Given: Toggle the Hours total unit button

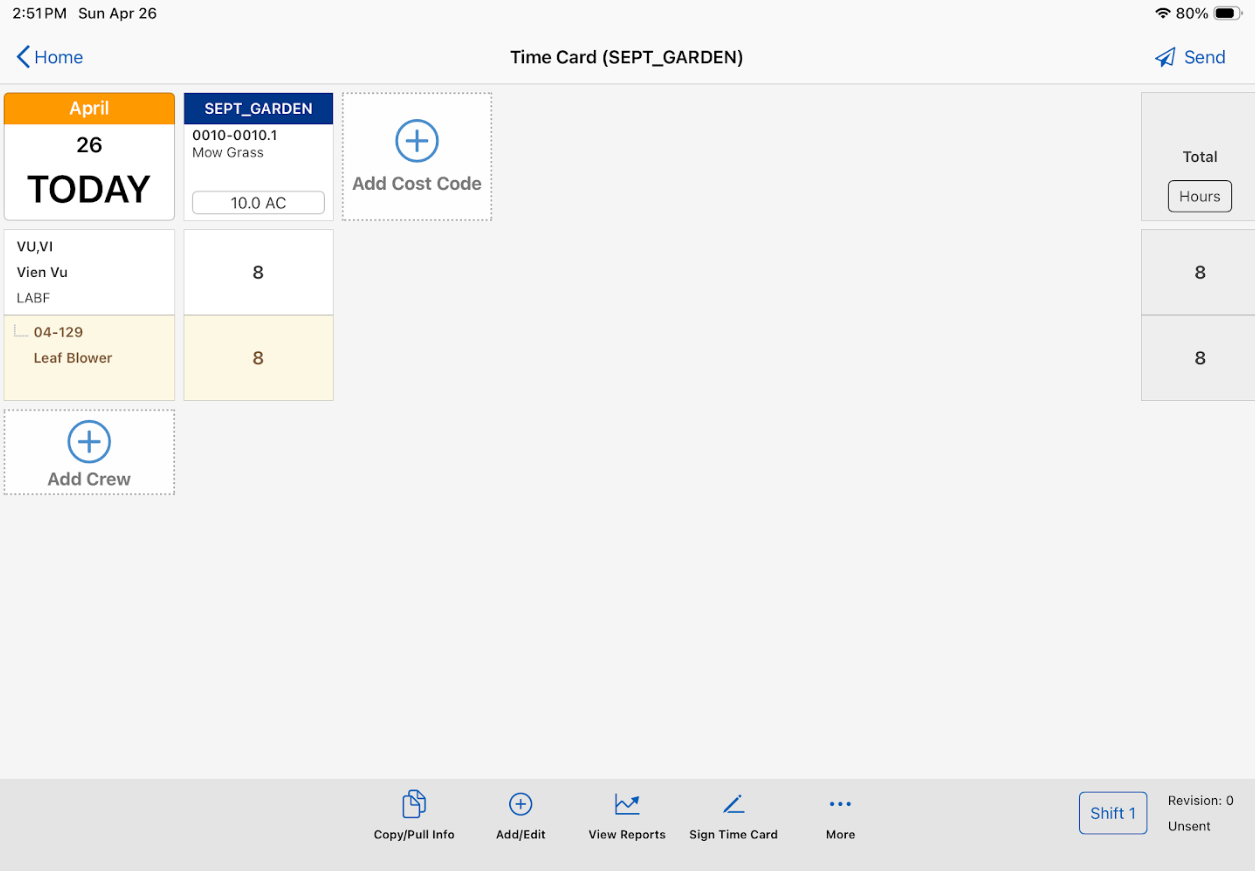Looking at the screenshot, I should coord(1199,196).
